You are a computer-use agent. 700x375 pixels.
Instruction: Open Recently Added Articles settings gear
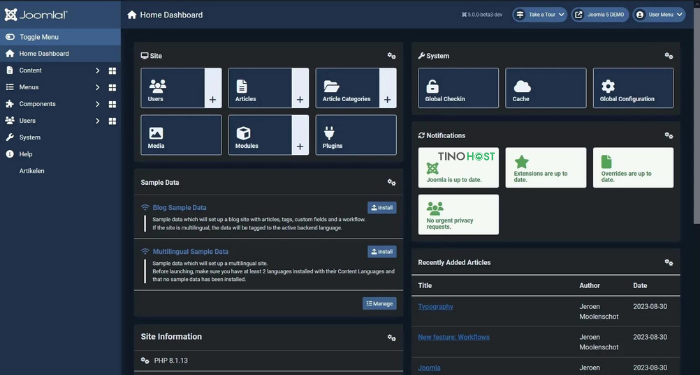point(669,262)
